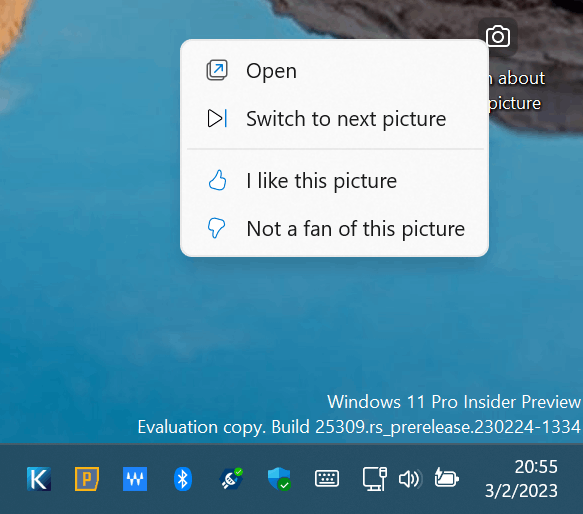Click the play-next arrow icon
The height and width of the screenshot is (514, 583).
point(217,119)
